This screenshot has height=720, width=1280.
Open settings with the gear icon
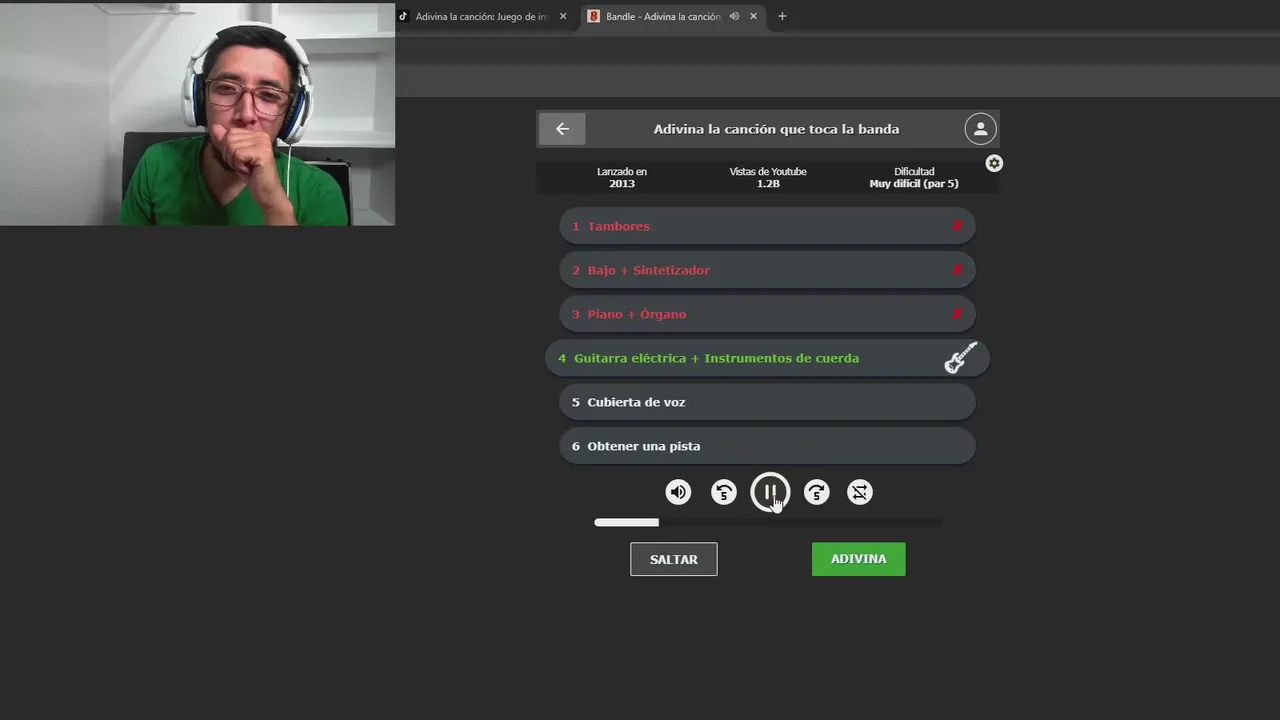coord(994,163)
